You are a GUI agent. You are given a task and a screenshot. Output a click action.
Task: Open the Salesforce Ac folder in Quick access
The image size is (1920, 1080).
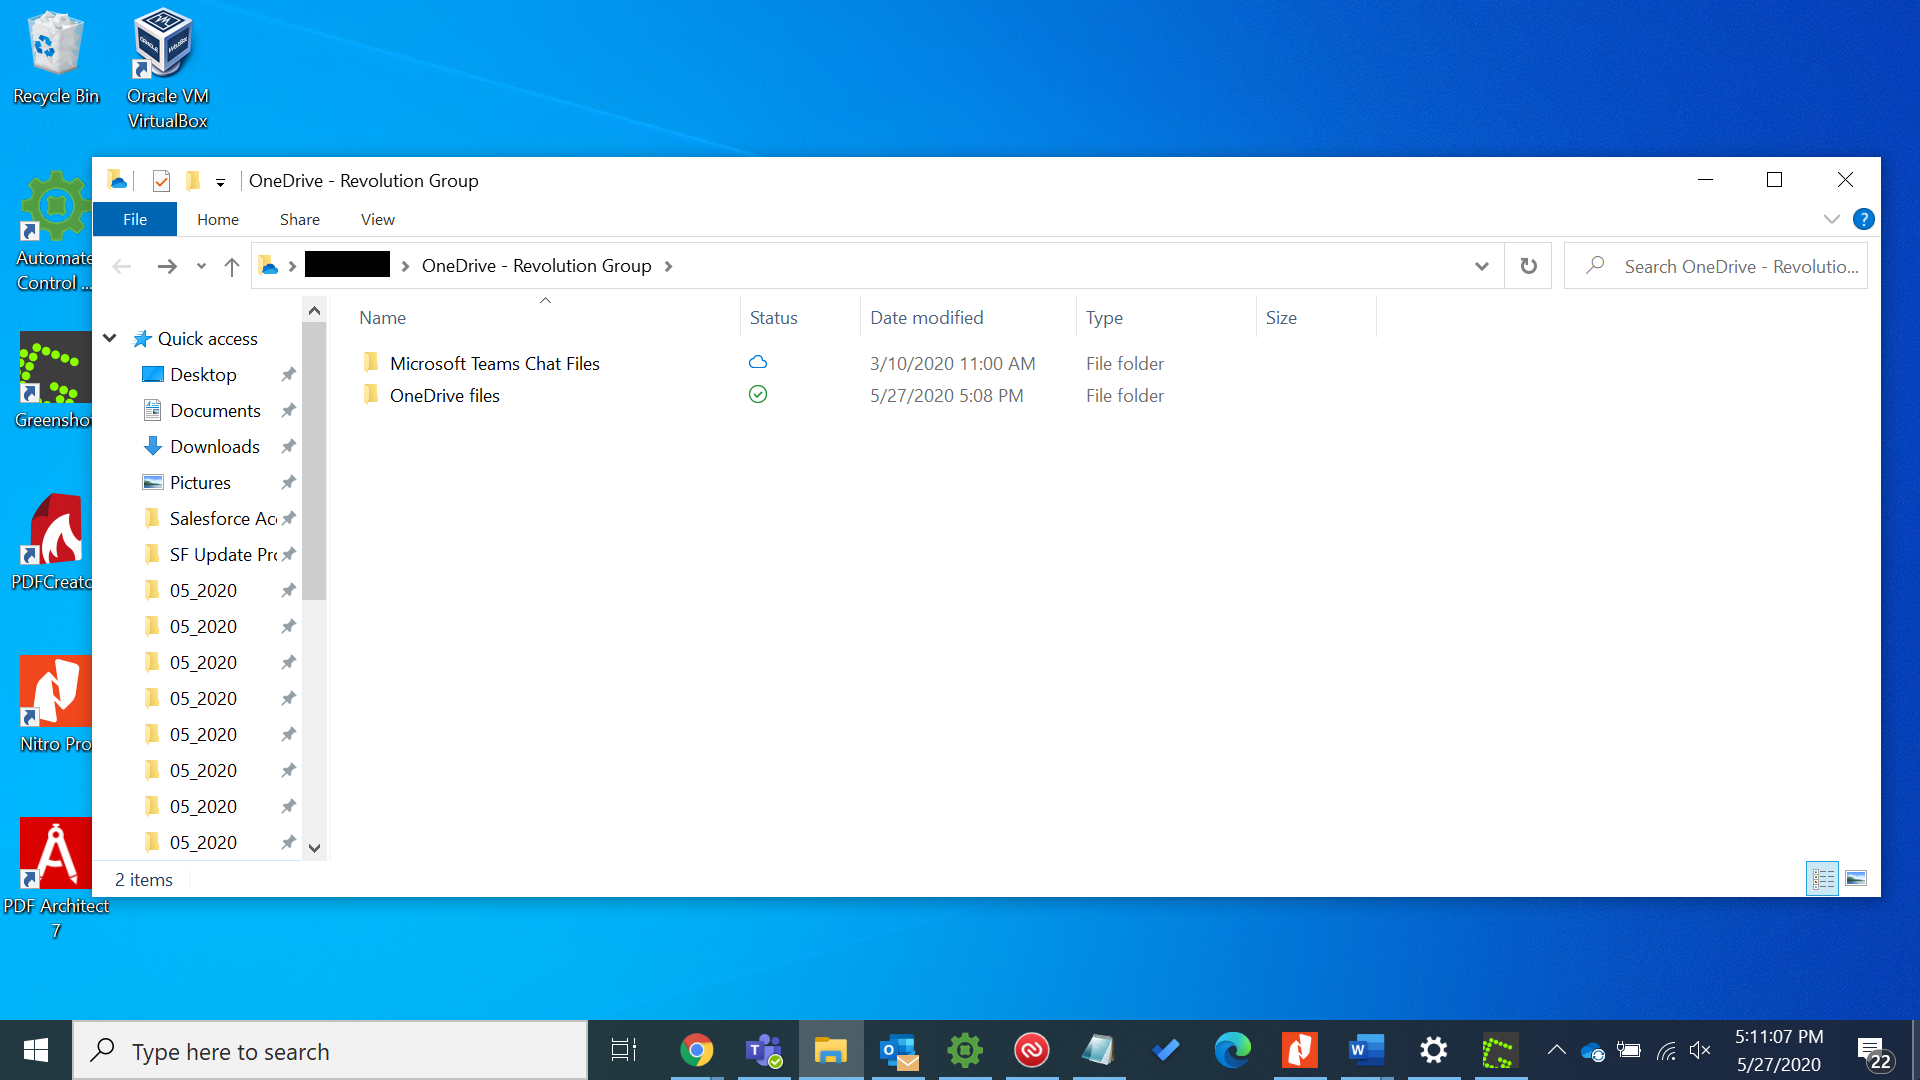(223, 519)
